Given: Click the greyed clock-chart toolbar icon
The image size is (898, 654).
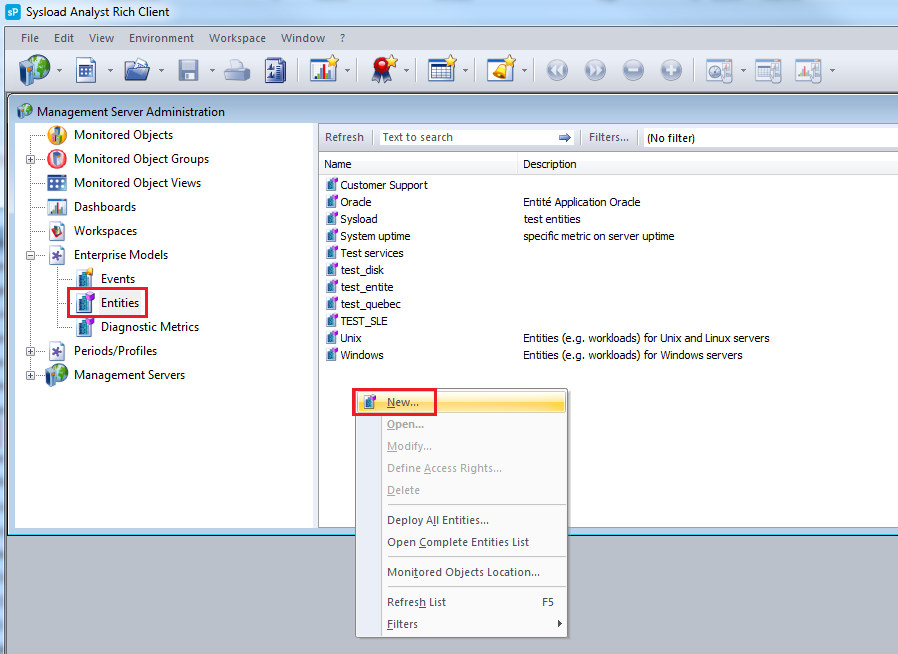Looking at the screenshot, I should point(719,70).
